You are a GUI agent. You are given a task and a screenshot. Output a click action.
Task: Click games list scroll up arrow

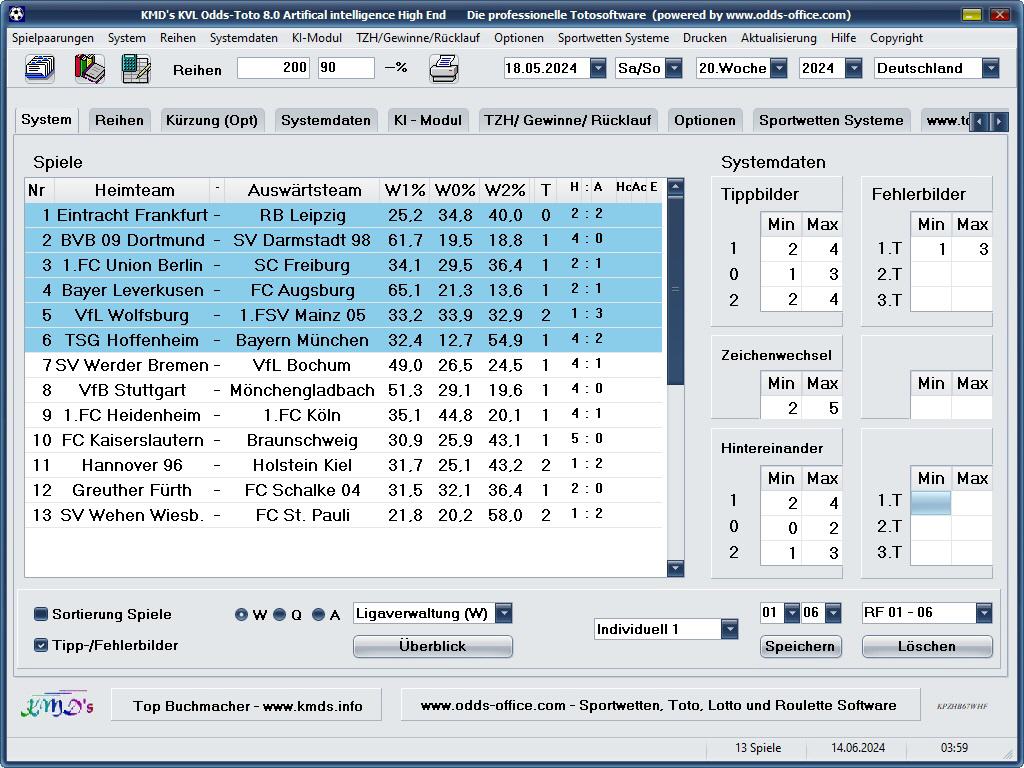pos(676,186)
